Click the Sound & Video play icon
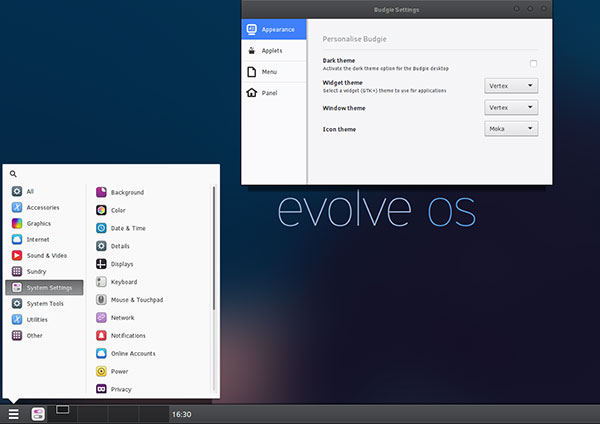The image size is (600, 424). coord(17,255)
